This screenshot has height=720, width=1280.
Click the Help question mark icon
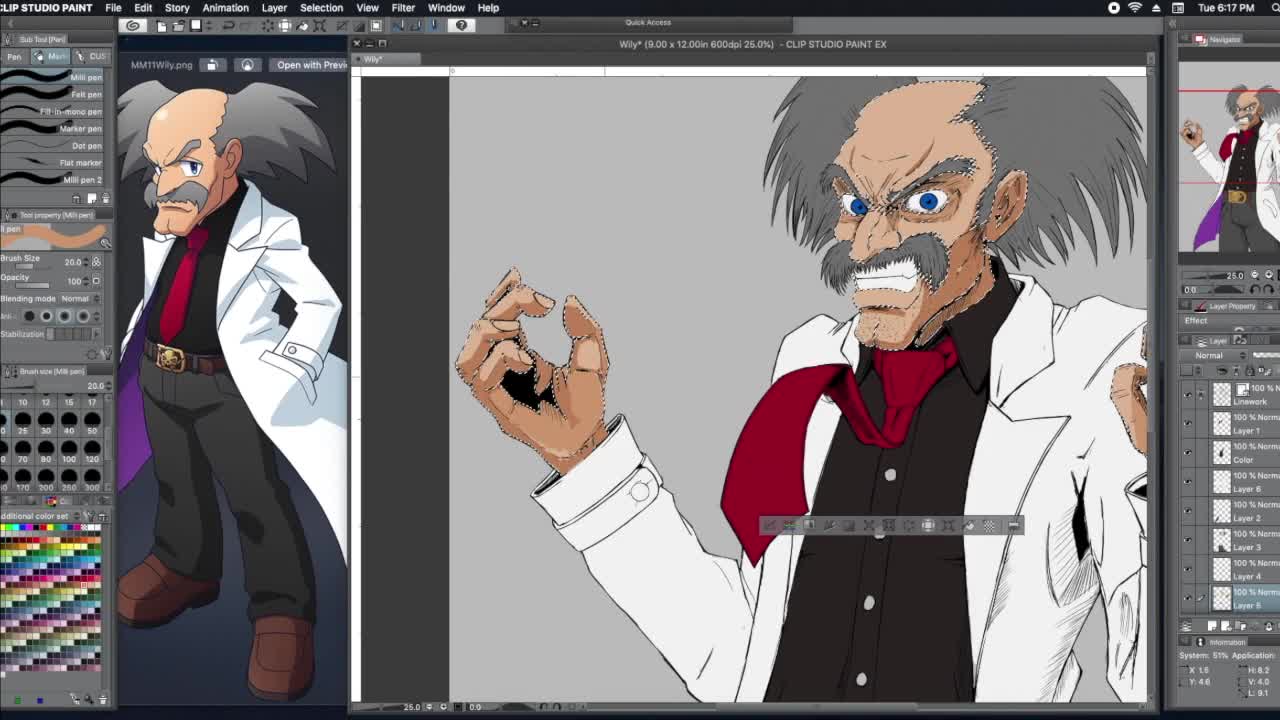click(x=461, y=25)
